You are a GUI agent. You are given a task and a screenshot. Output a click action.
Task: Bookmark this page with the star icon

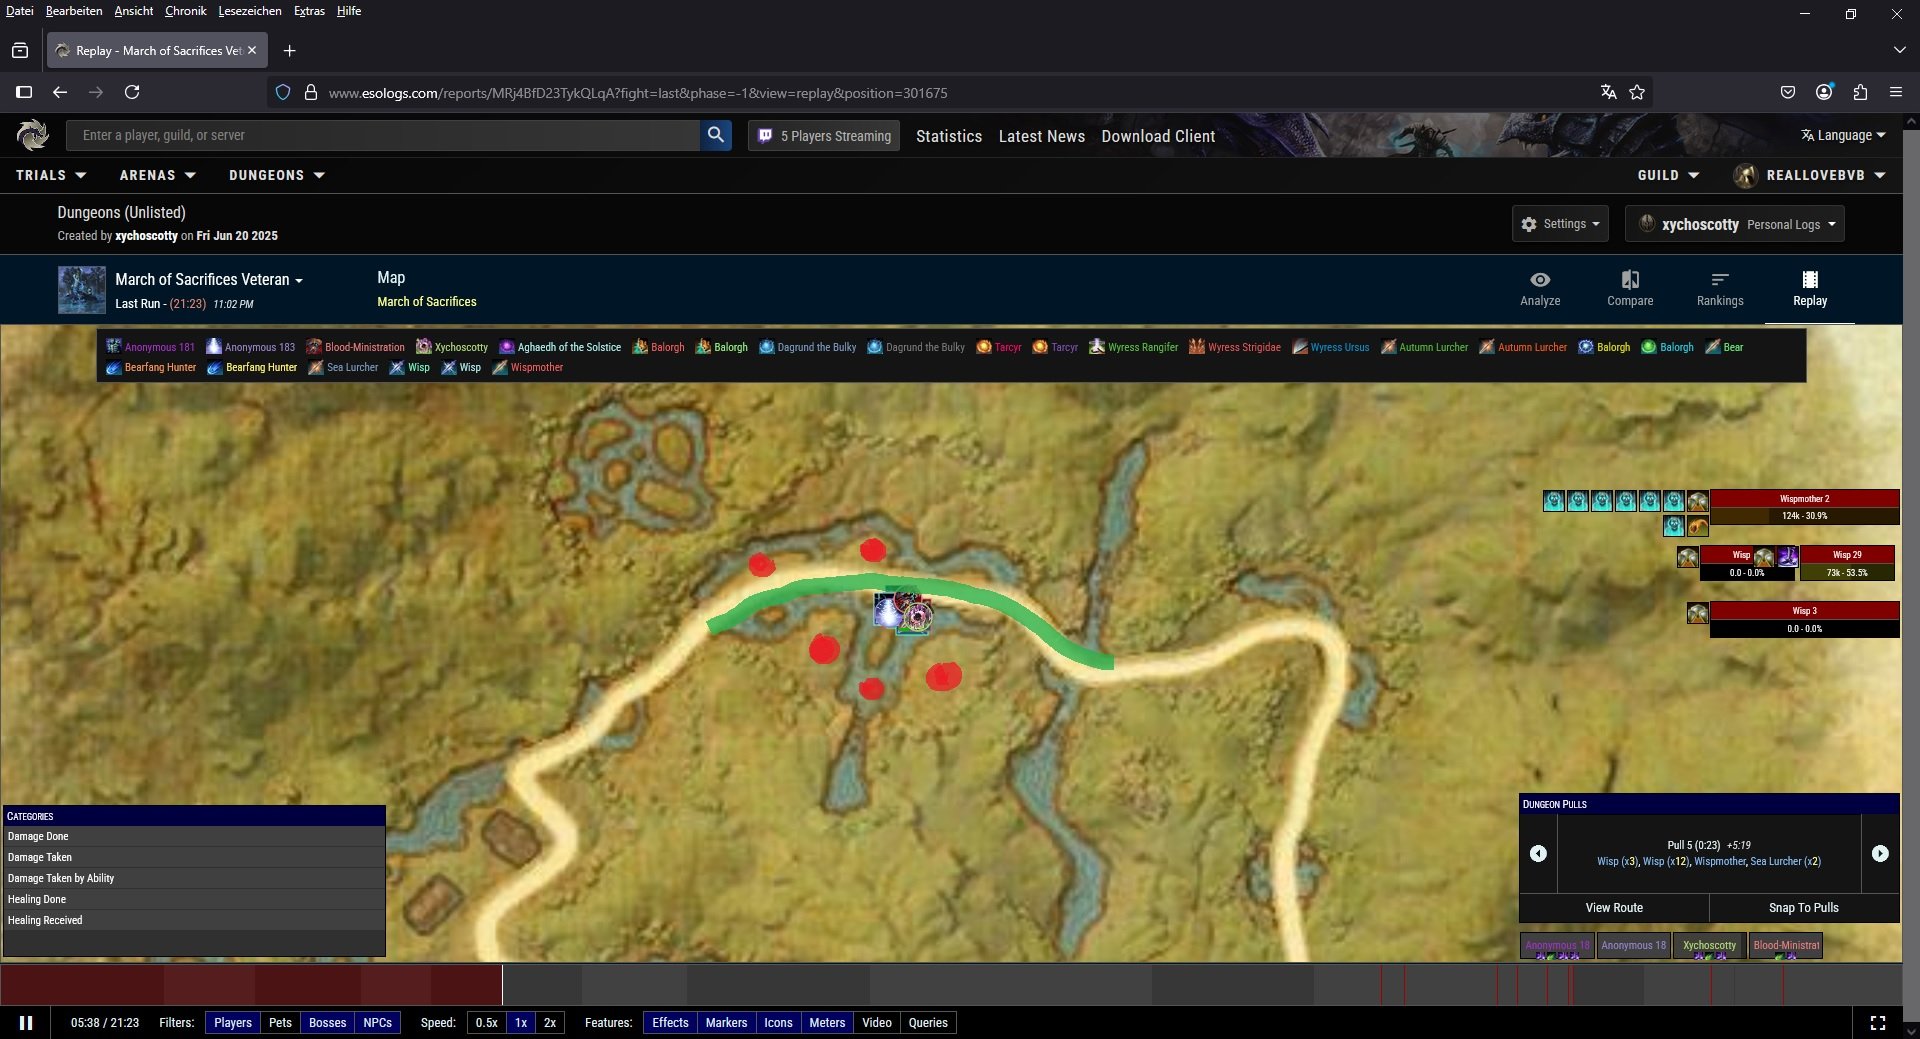coord(1637,92)
